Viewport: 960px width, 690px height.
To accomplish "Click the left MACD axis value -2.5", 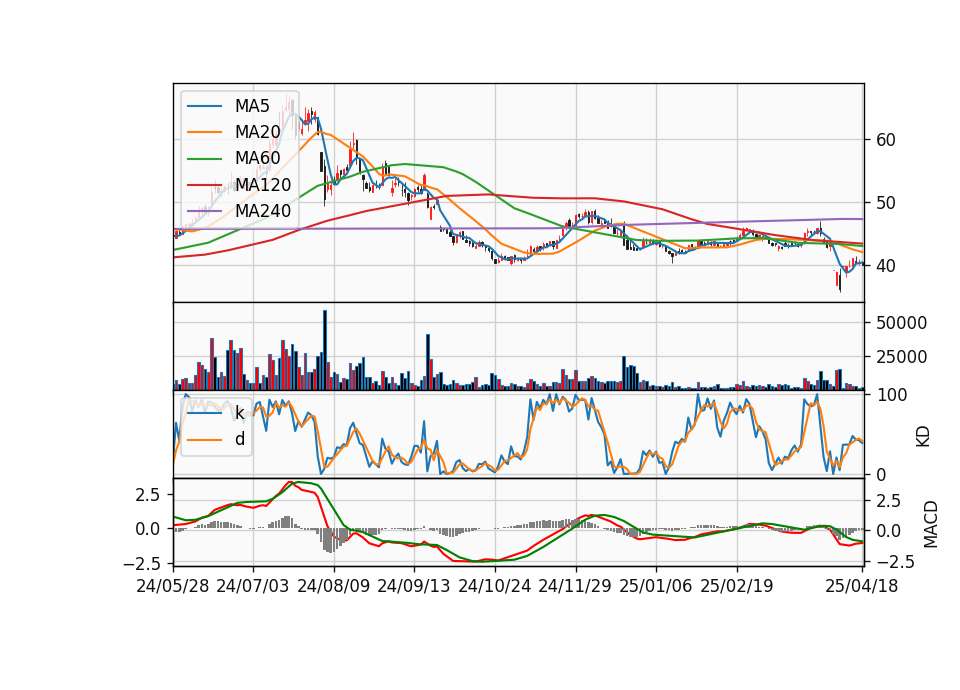I will tap(142, 563).
